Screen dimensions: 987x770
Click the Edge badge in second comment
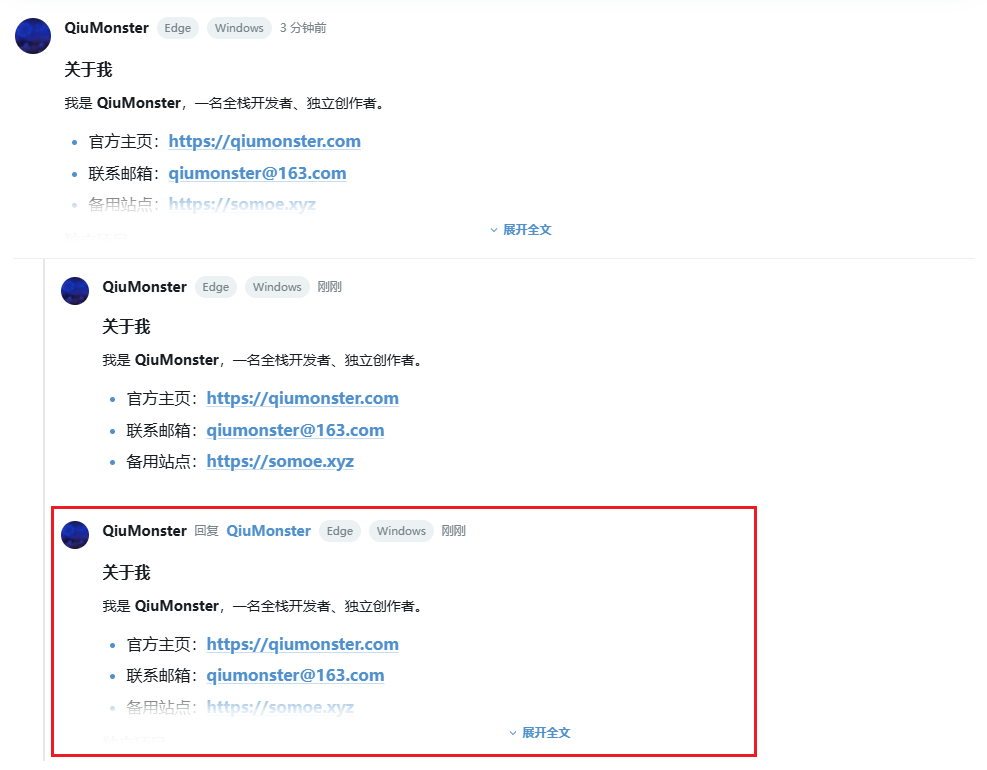(x=216, y=287)
